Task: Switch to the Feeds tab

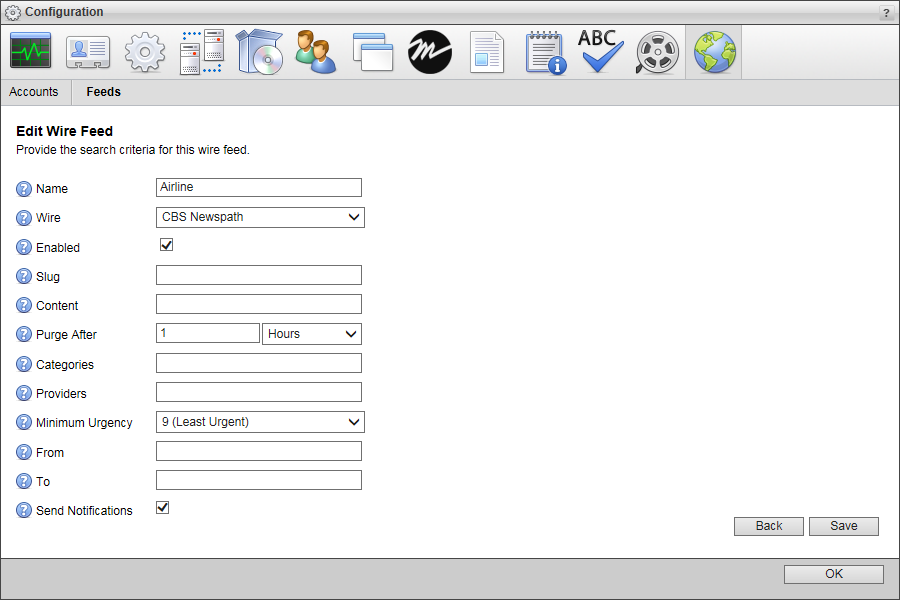Action: pos(103,92)
